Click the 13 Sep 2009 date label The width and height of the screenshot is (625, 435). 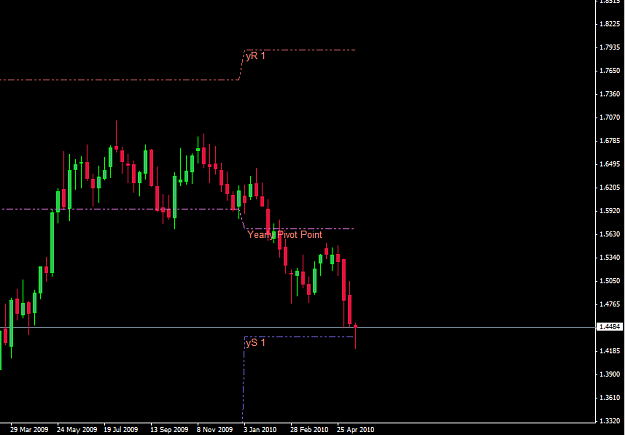click(169, 429)
